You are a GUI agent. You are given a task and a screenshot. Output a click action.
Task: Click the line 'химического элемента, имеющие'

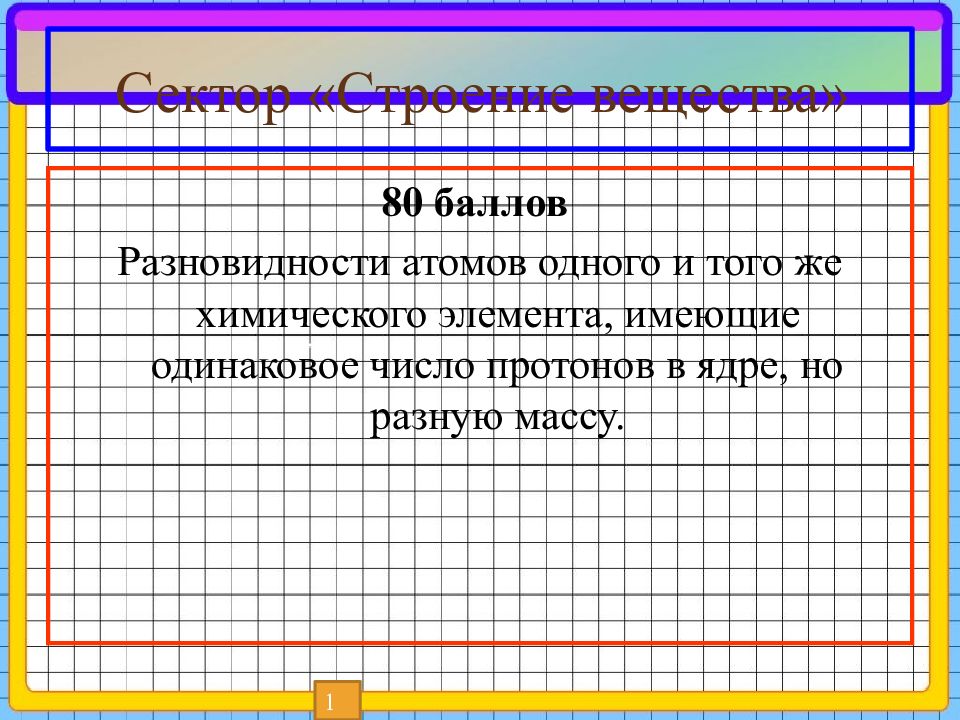497,316
